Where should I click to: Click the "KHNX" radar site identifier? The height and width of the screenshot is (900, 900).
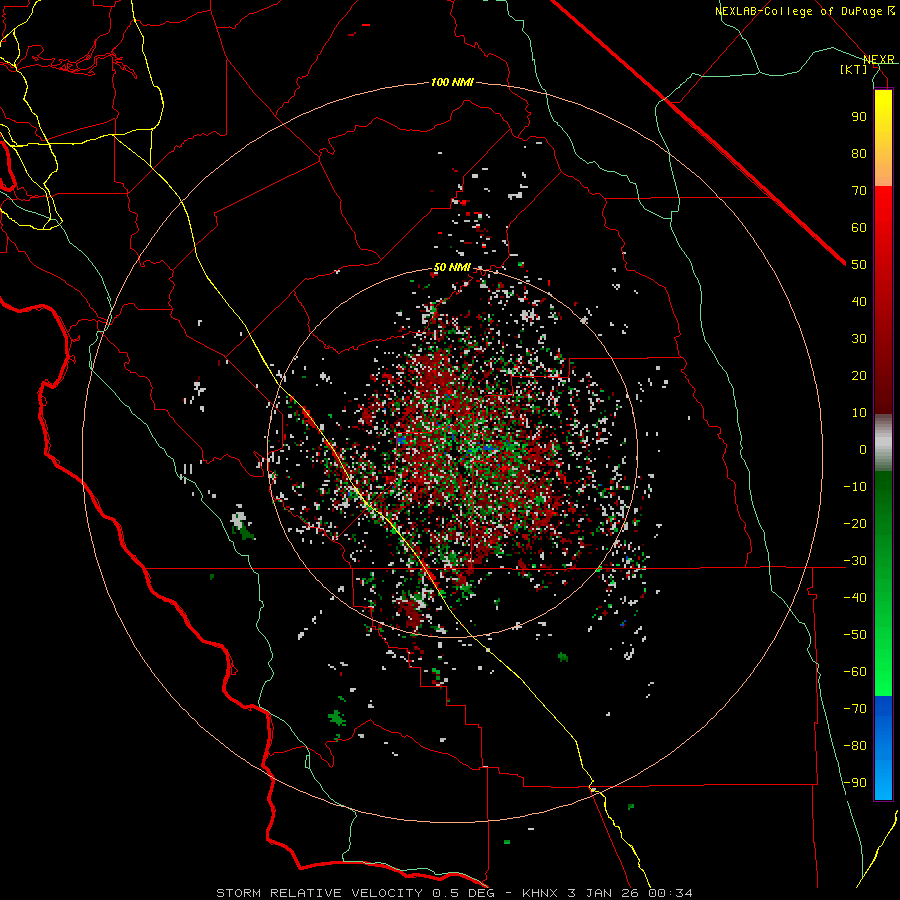542,893
